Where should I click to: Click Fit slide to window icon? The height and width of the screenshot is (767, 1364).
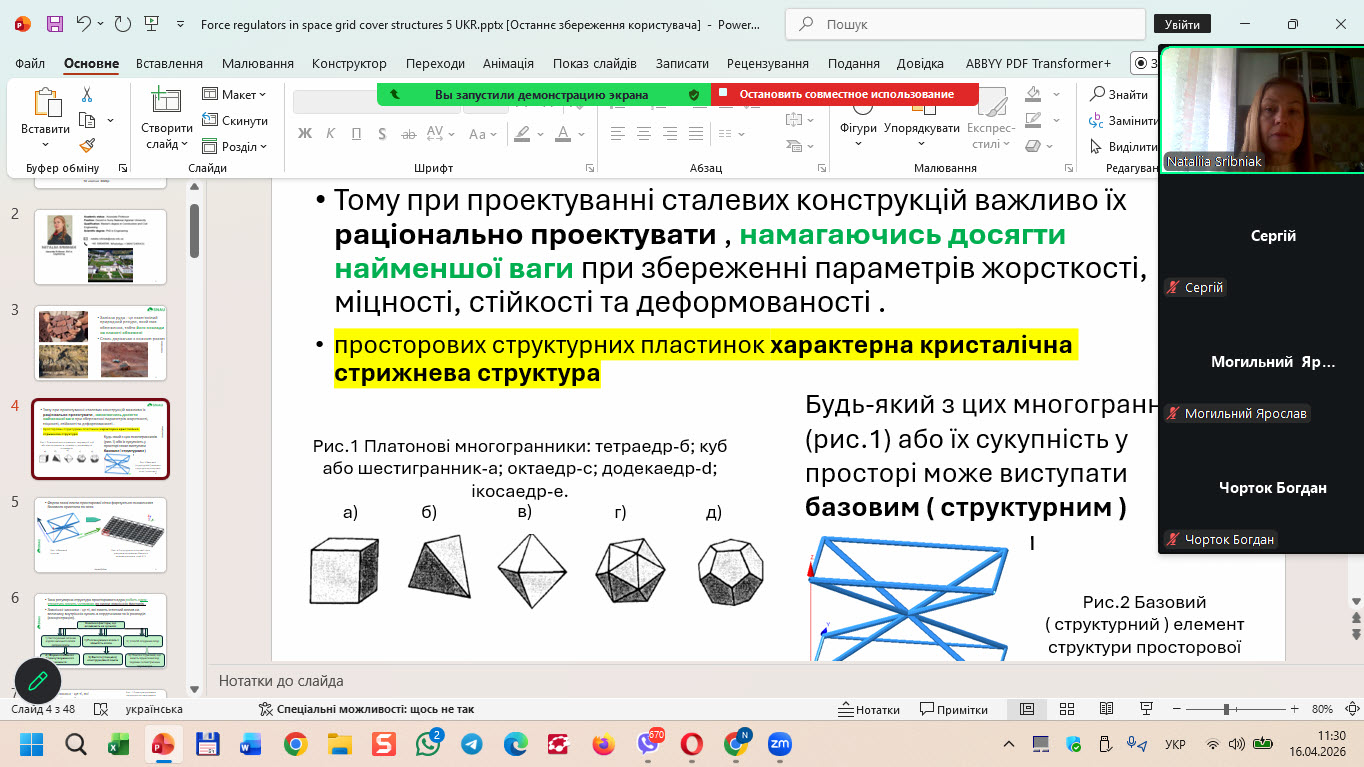coord(1350,709)
